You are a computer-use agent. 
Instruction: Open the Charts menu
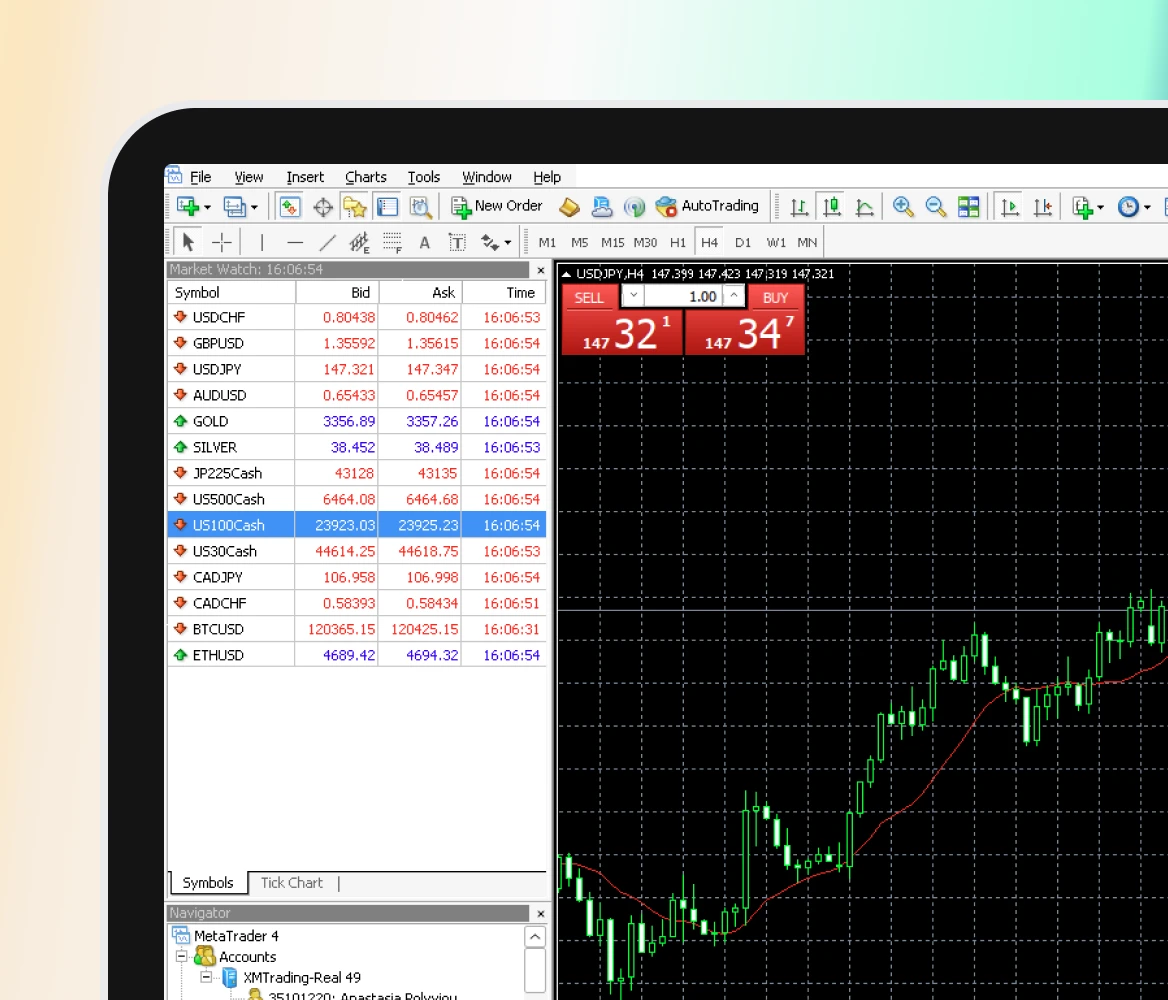(365, 176)
